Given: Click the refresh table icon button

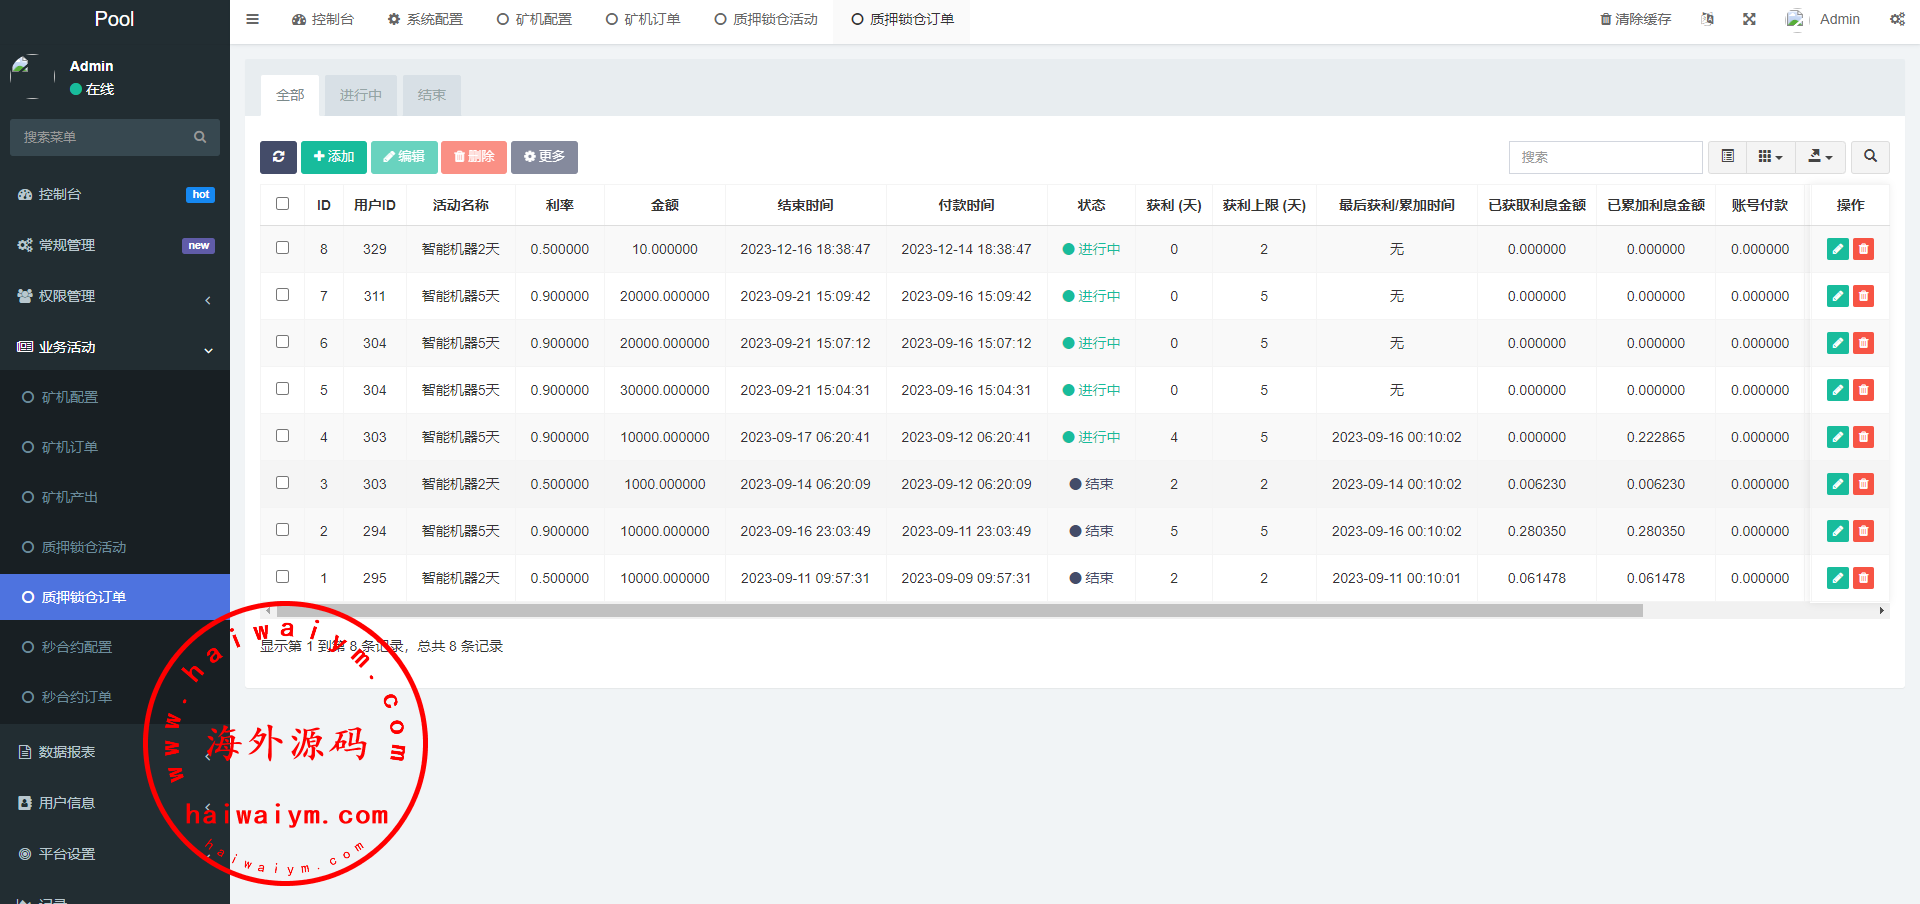Looking at the screenshot, I should pyautogui.click(x=278, y=157).
